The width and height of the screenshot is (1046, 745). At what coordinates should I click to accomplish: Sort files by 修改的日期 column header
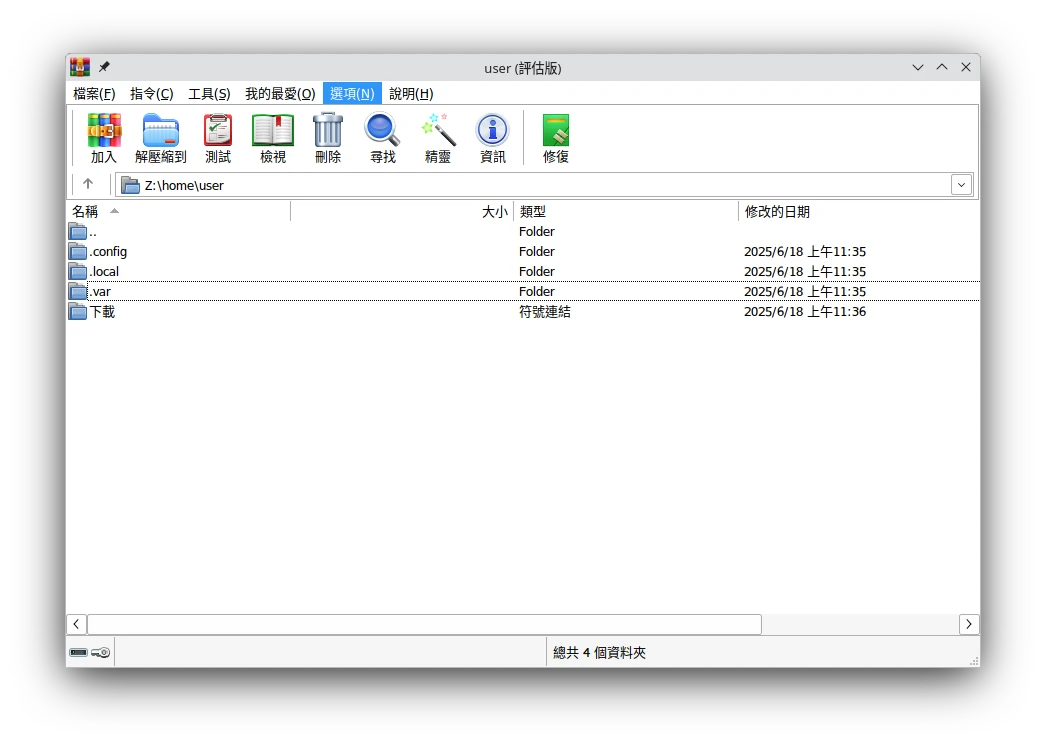tap(777, 212)
